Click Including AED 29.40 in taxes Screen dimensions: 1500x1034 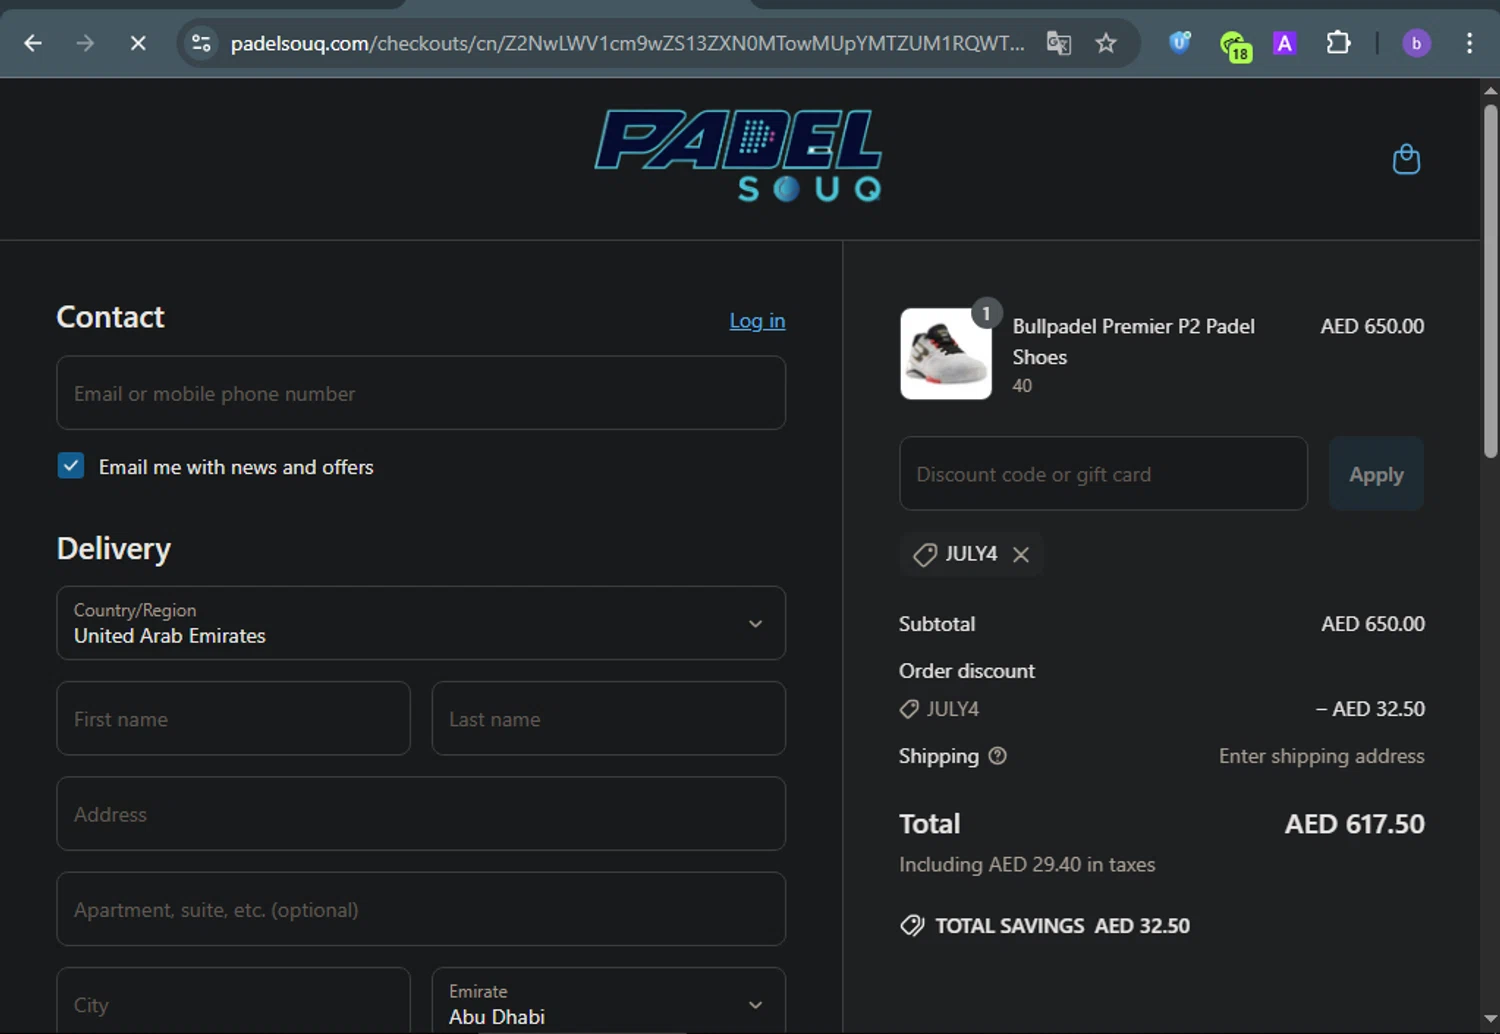(1027, 865)
